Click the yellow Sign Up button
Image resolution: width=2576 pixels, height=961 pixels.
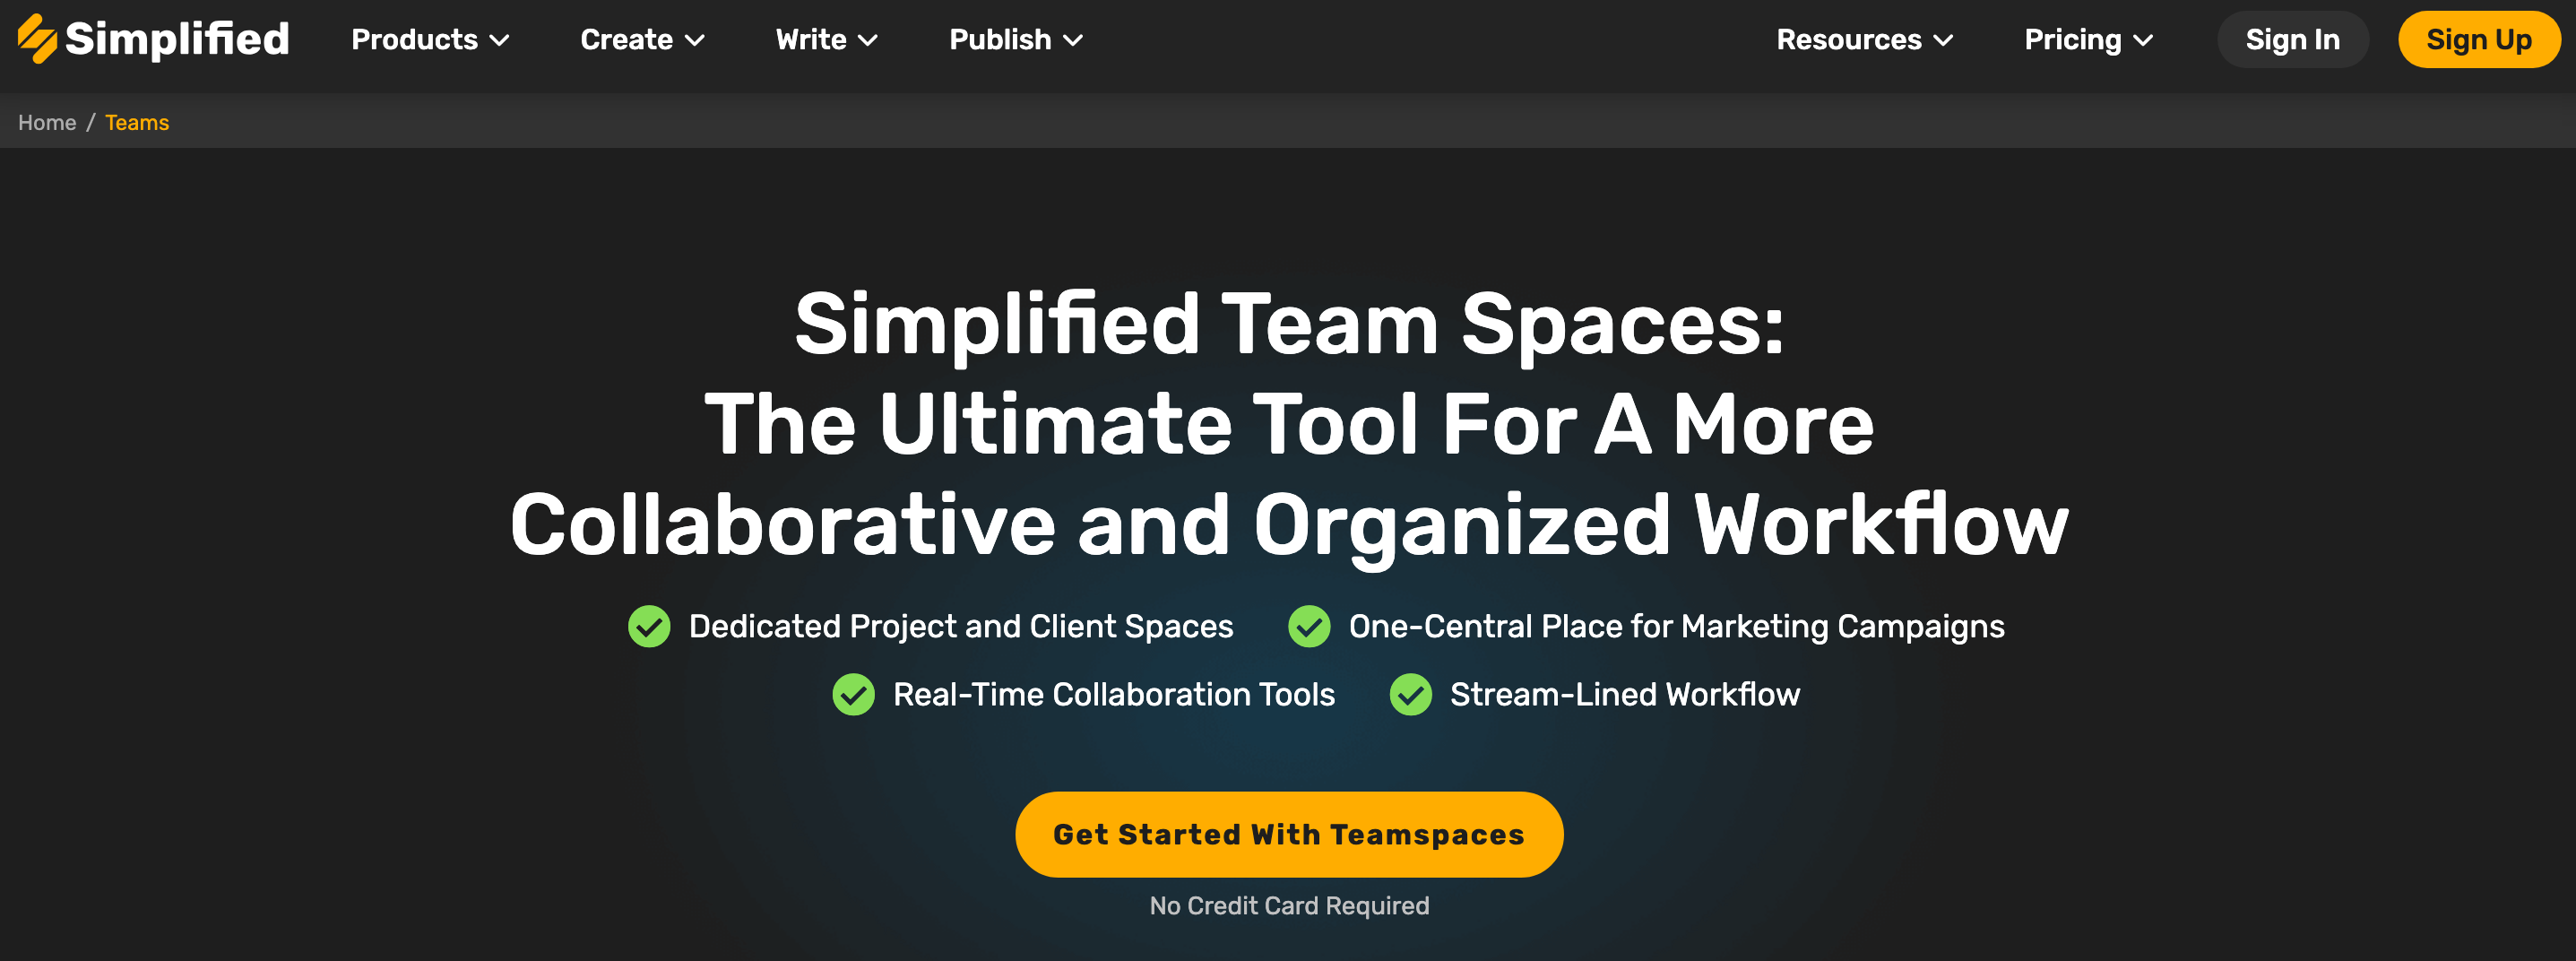point(2479,40)
